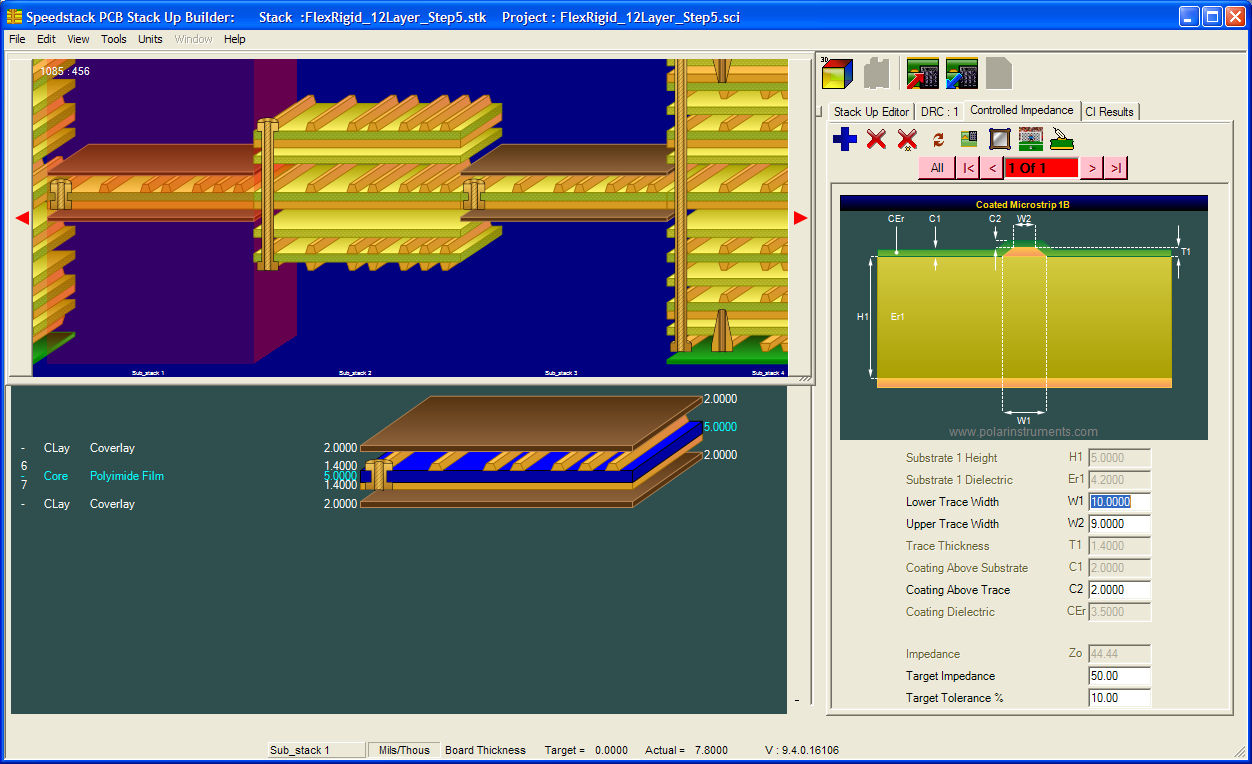
Task: Click the '1 Of 1' structure counter
Action: 1042,168
